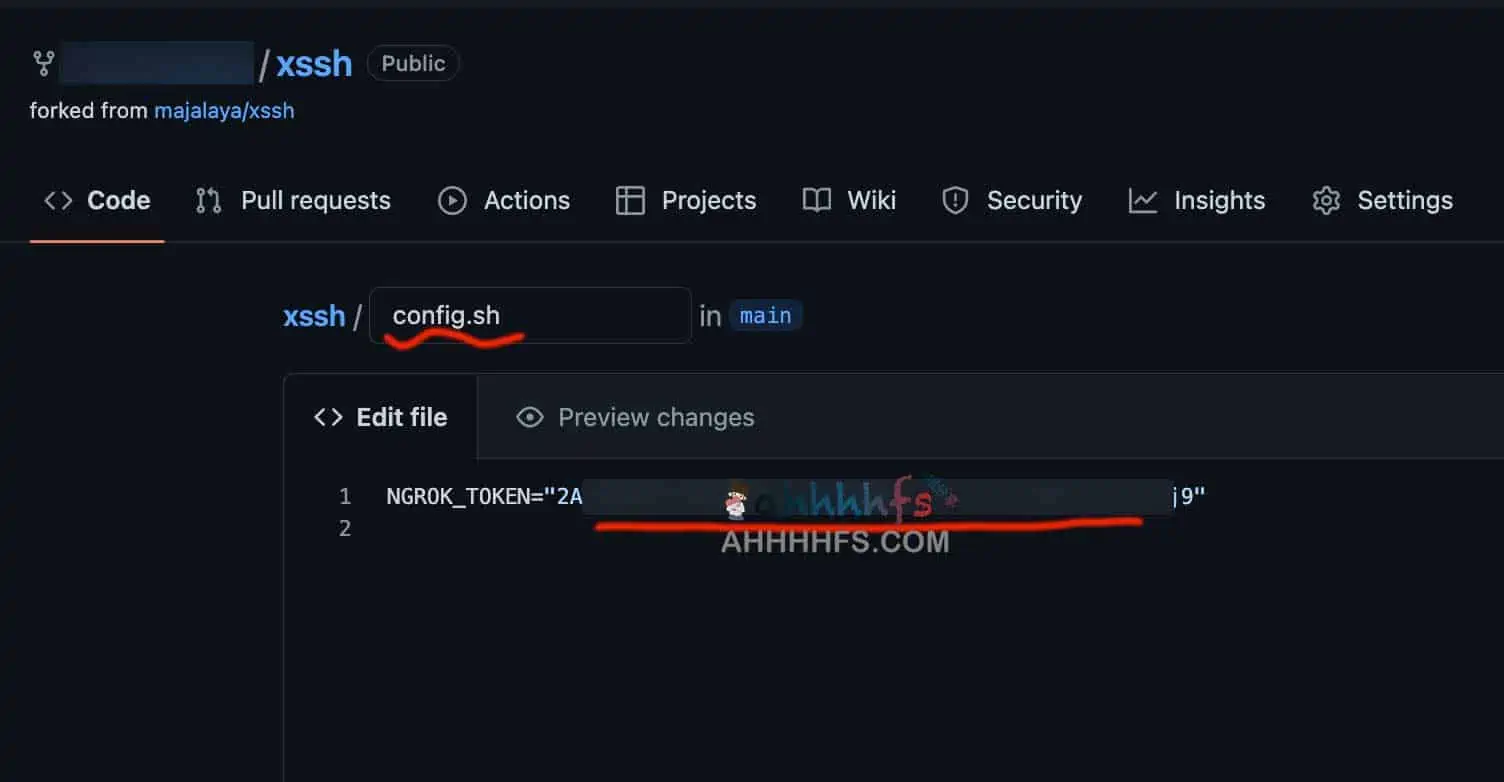The image size is (1504, 782).
Task: Switch to the Preview changes tab
Action: click(635, 417)
